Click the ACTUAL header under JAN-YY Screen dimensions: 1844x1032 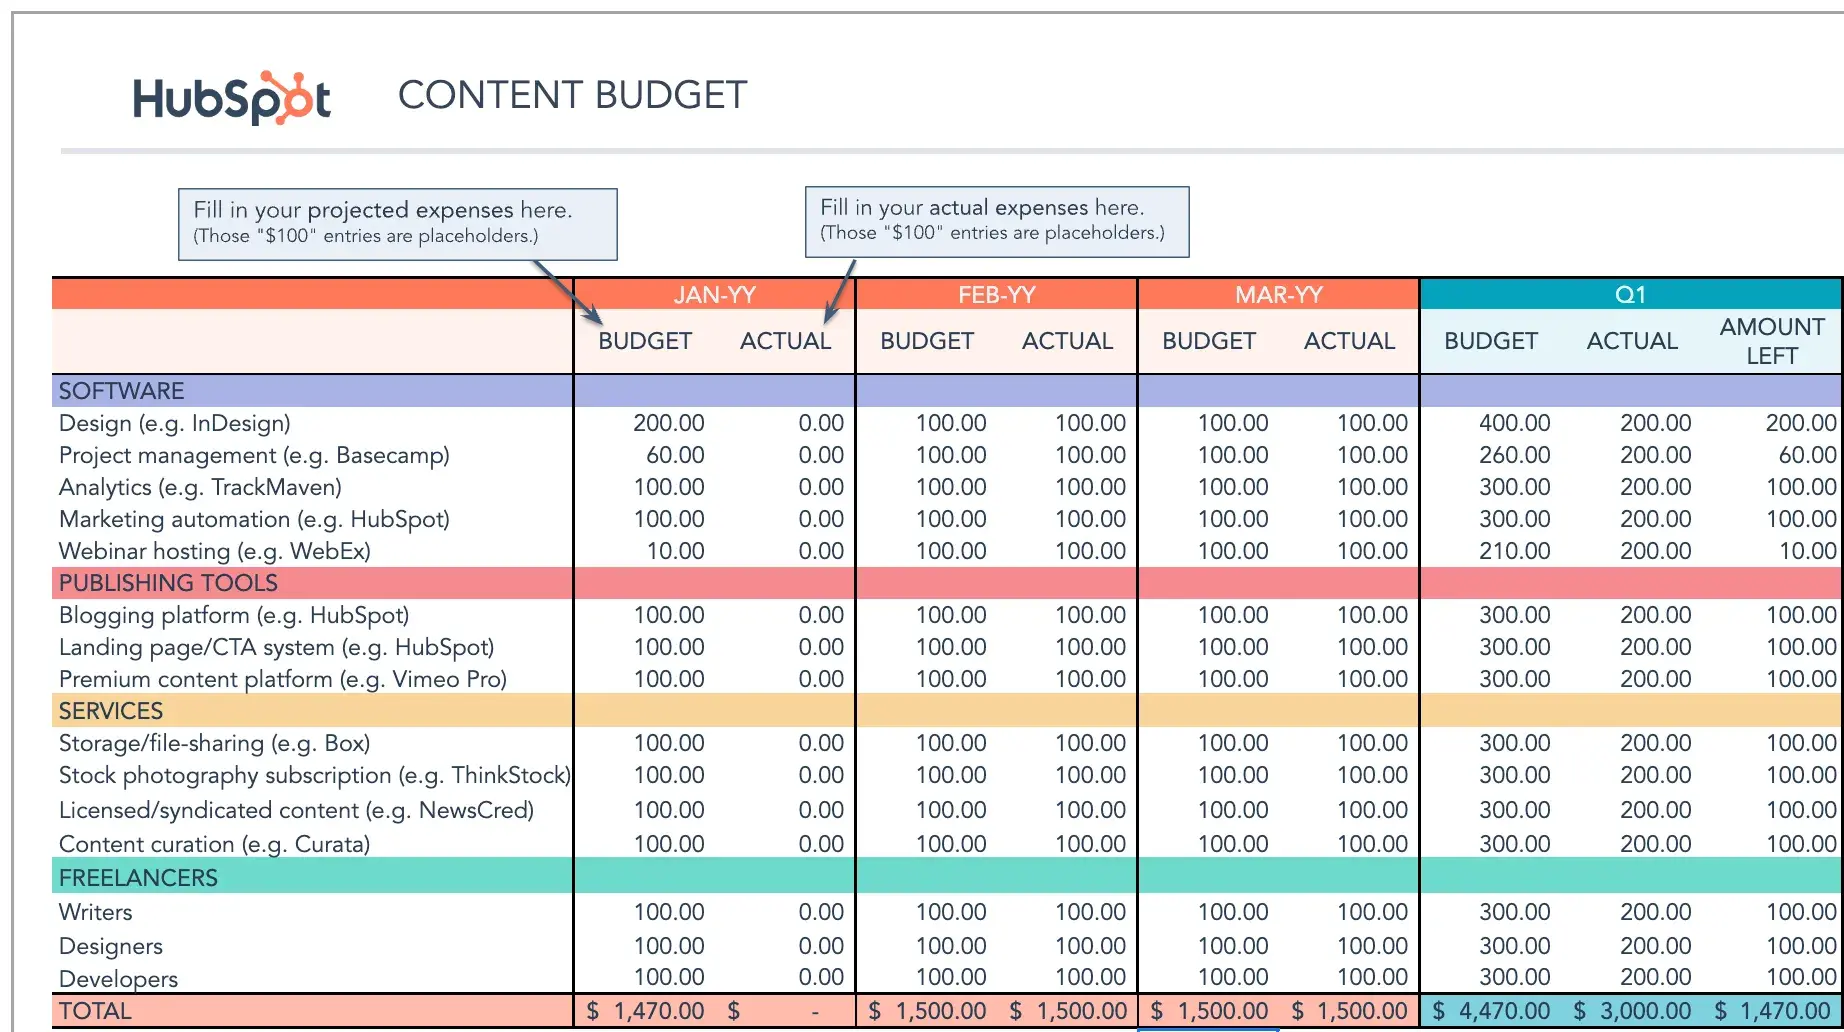(785, 341)
